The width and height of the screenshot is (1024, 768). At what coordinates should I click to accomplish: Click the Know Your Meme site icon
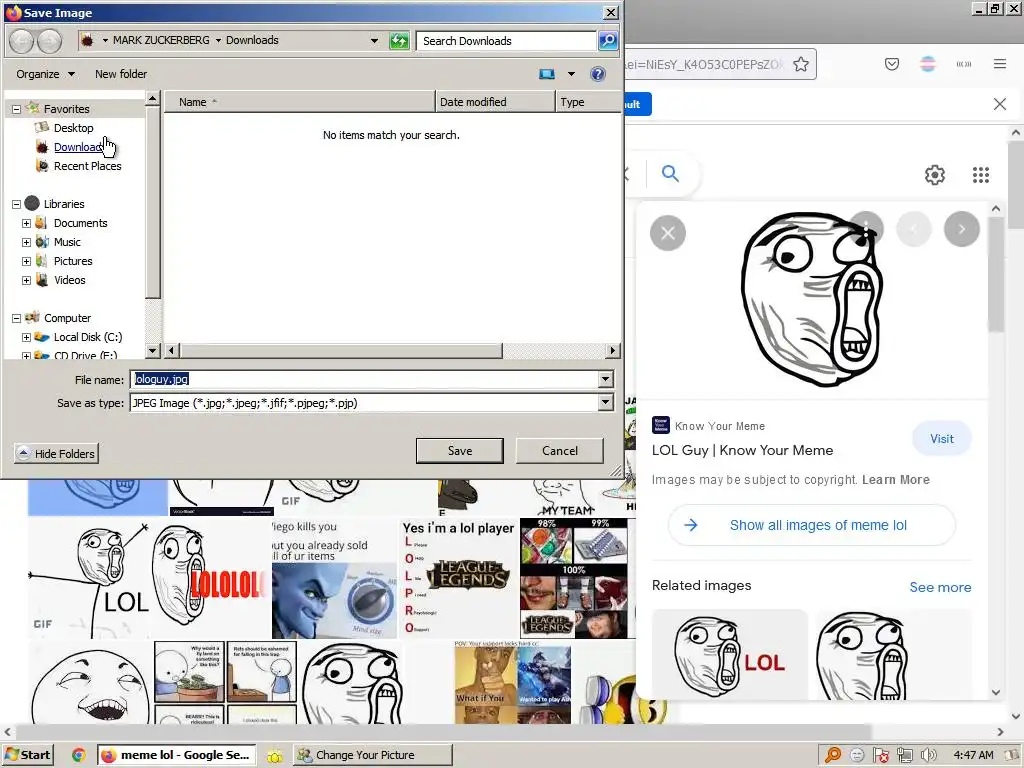pos(661,425)
